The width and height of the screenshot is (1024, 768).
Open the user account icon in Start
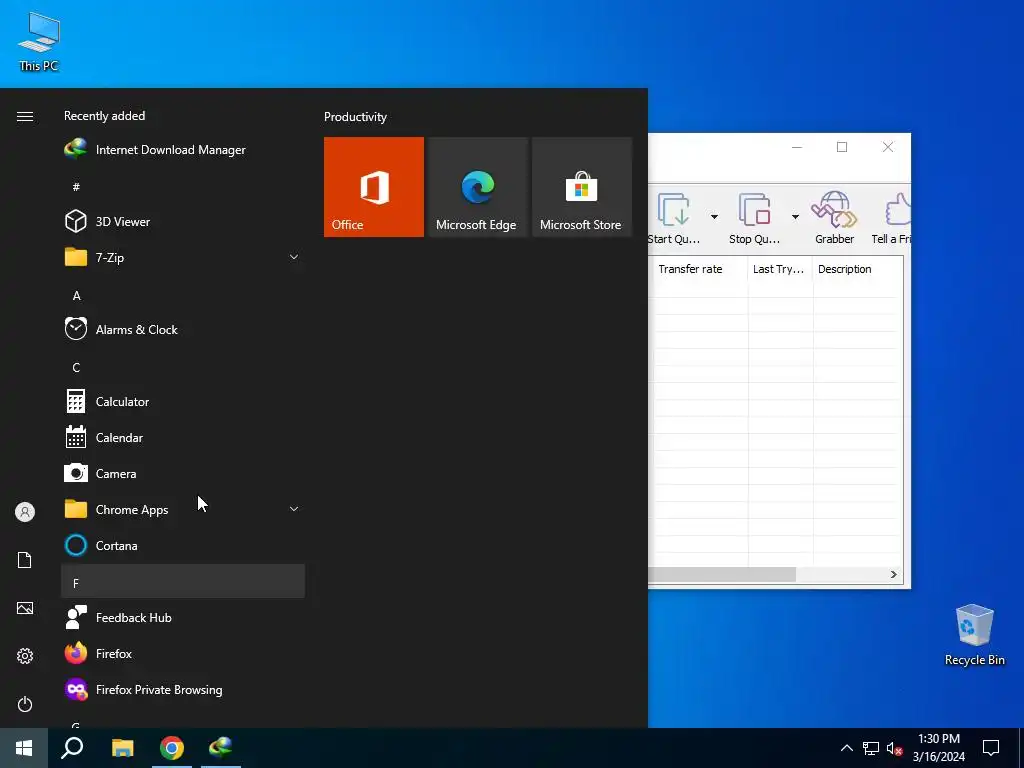25,512
